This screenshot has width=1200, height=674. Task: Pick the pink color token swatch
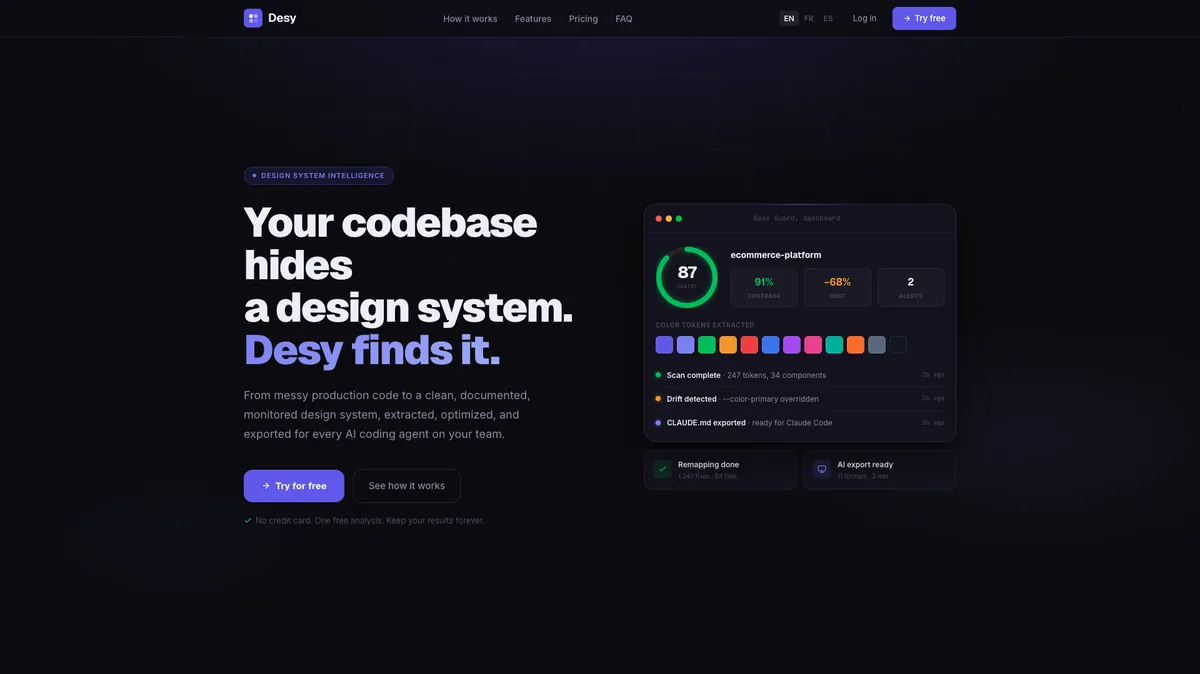pos(813,345)
